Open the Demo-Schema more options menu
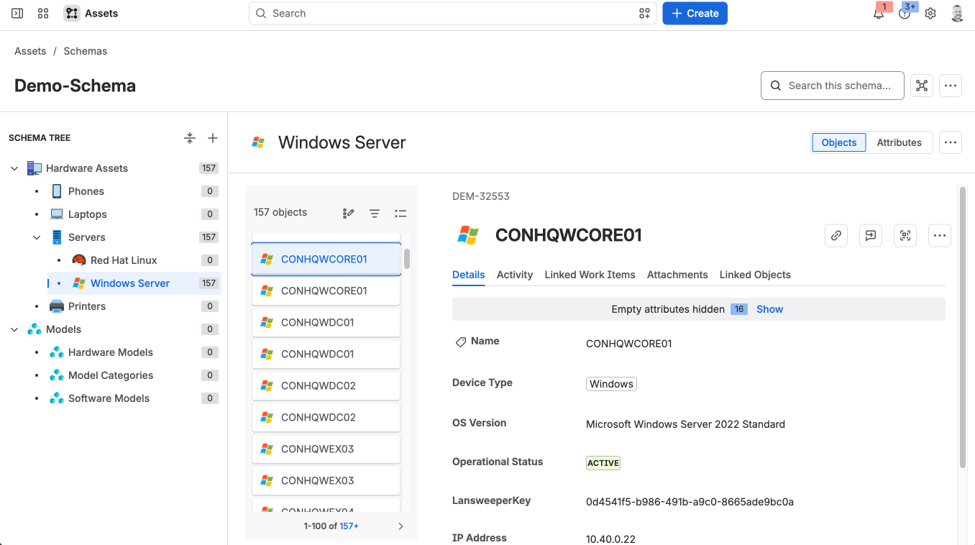 [950, 85]
